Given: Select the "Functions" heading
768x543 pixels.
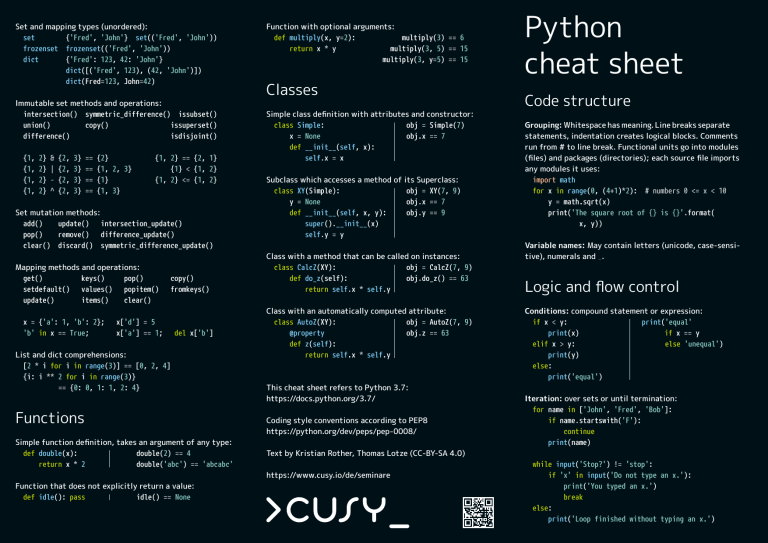Looking at the screenshot, I should click(50, 418).
